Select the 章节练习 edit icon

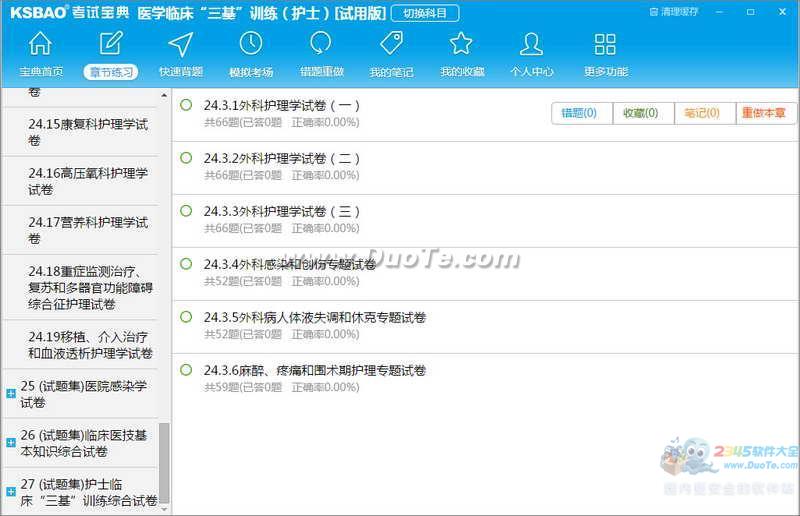[111, 43]
